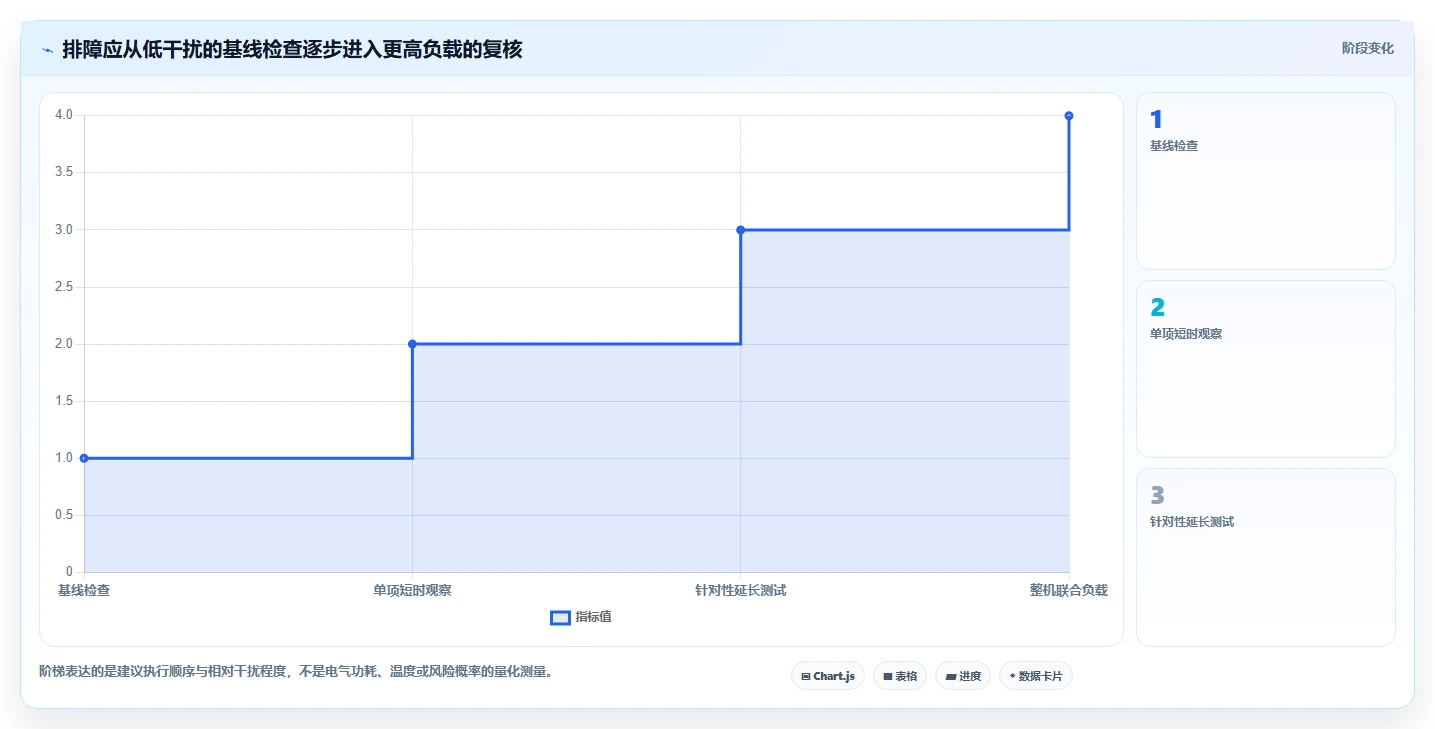Open the card numbered 2 单项短时观察
This screenshot has height=729, width=1435.
(1265, 369)
